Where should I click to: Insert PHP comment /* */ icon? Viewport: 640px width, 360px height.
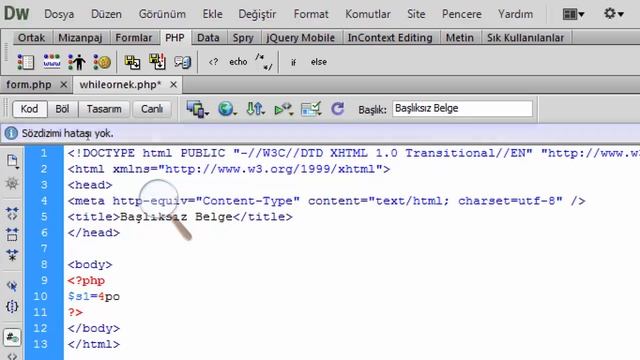(x=264, y=62)
